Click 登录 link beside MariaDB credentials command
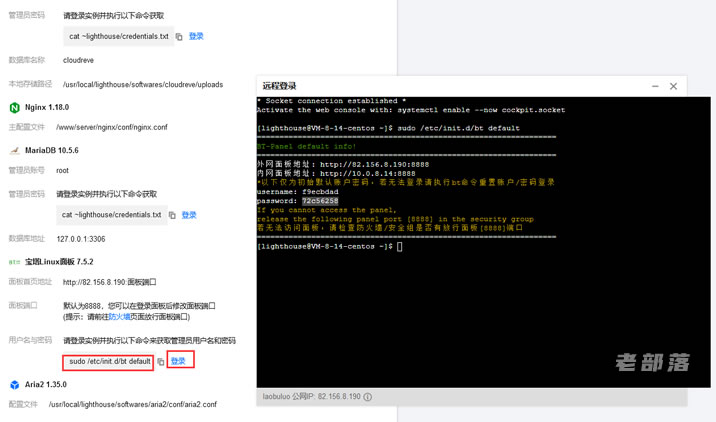 pos(189,215)
